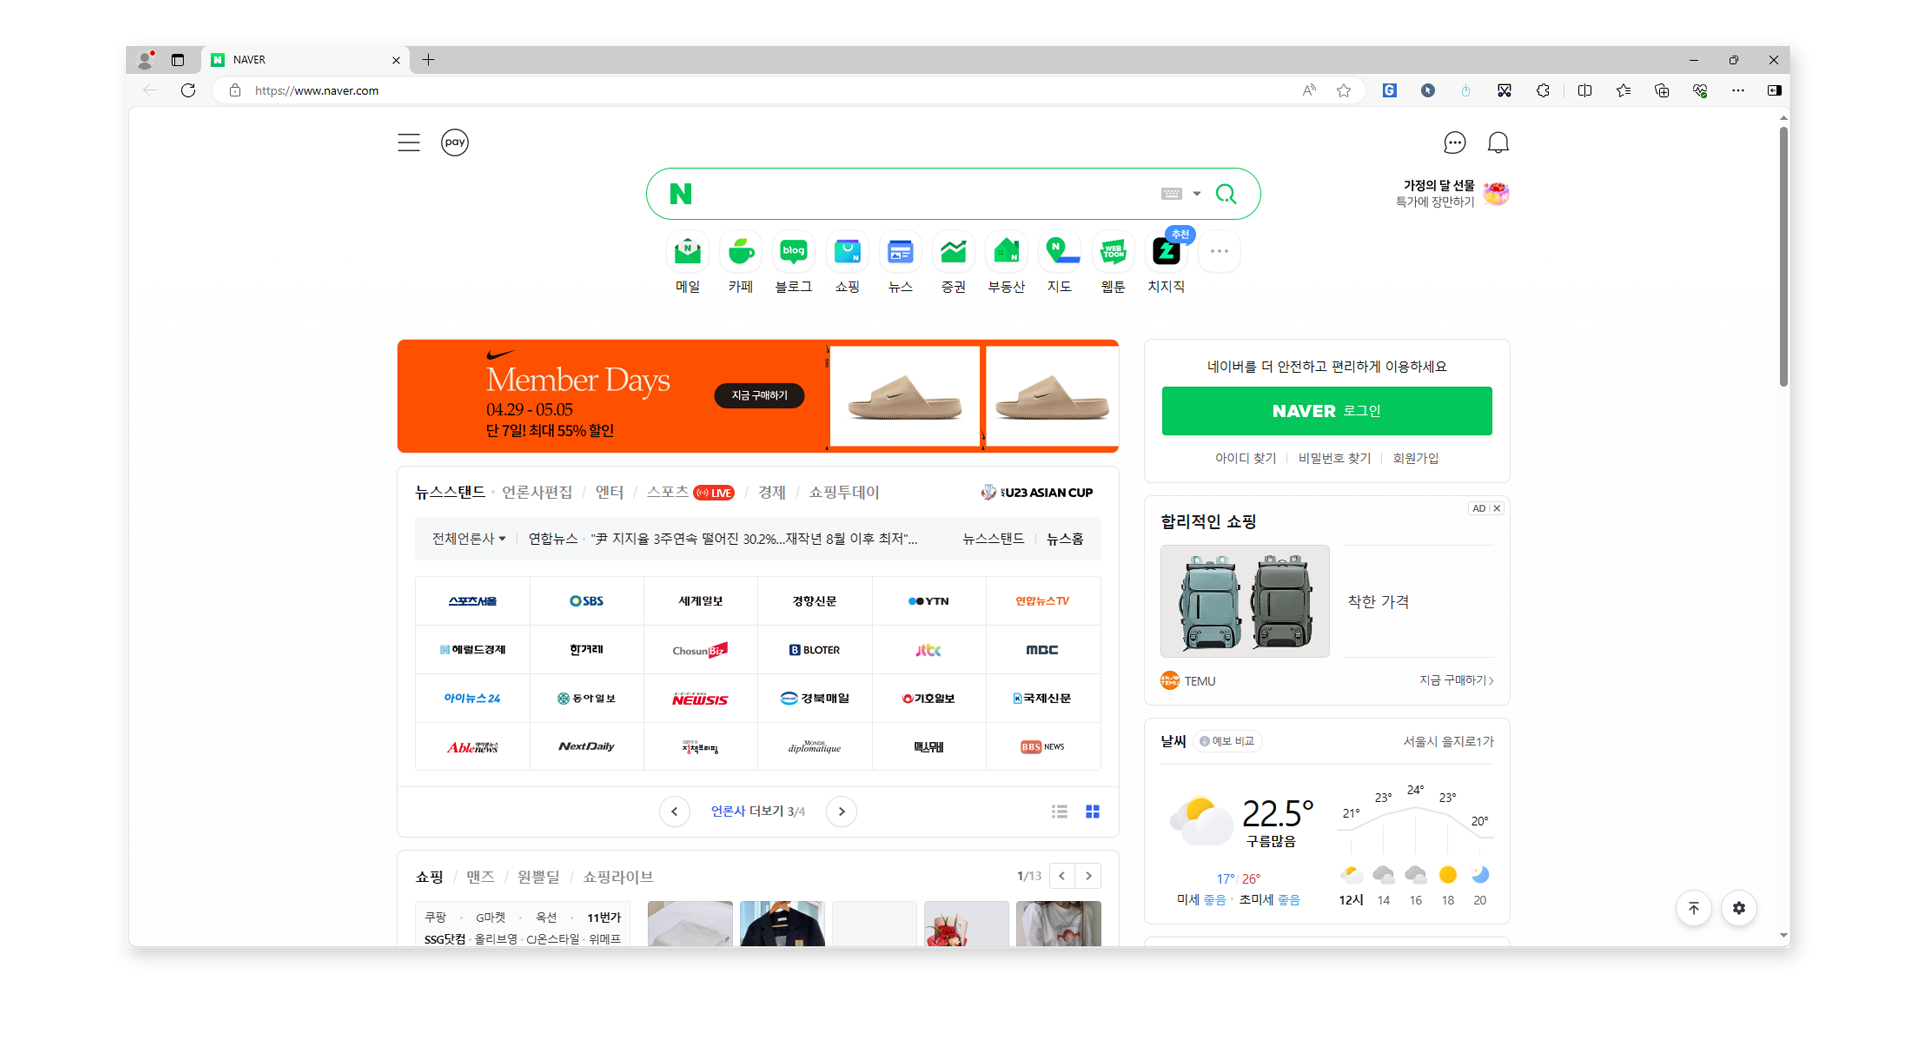Open the Naver Talk chat icon
This screenshot has height=1038, width=1916.
tap(1454, 143)
